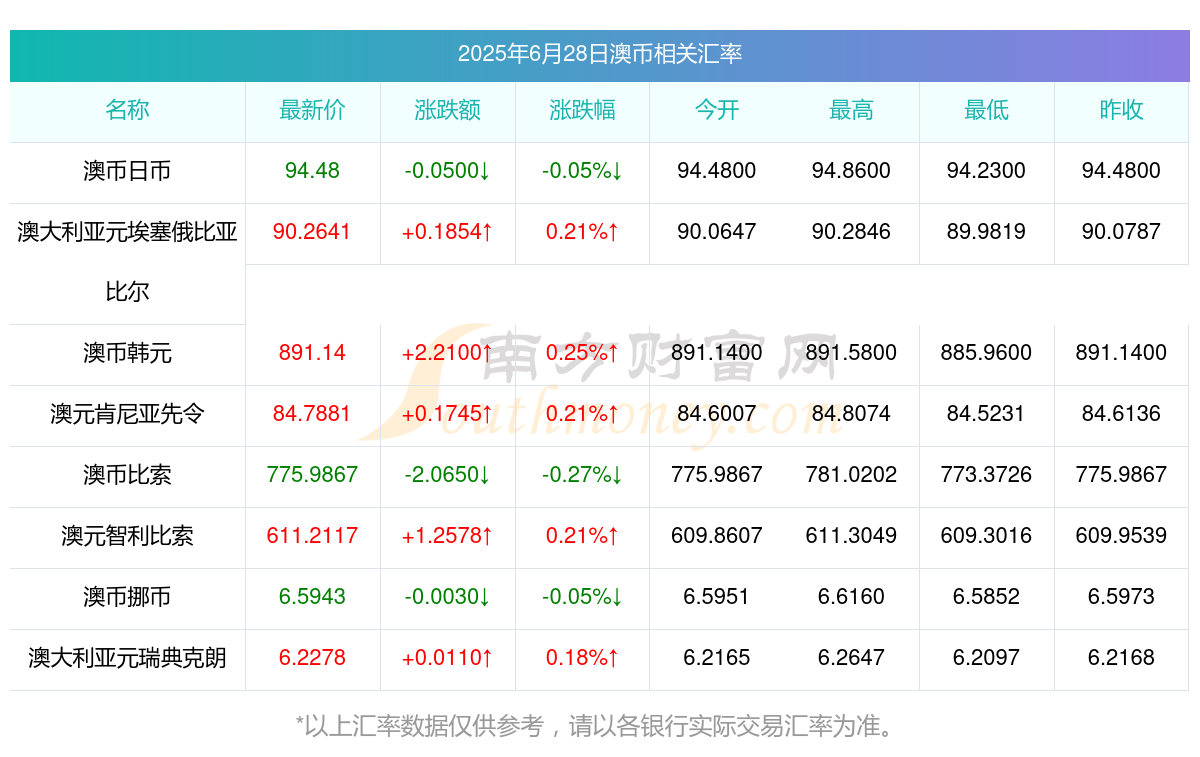1200x757 pixels.
Task: Click previous close 84.6136
Action: tap(1121, 414)
